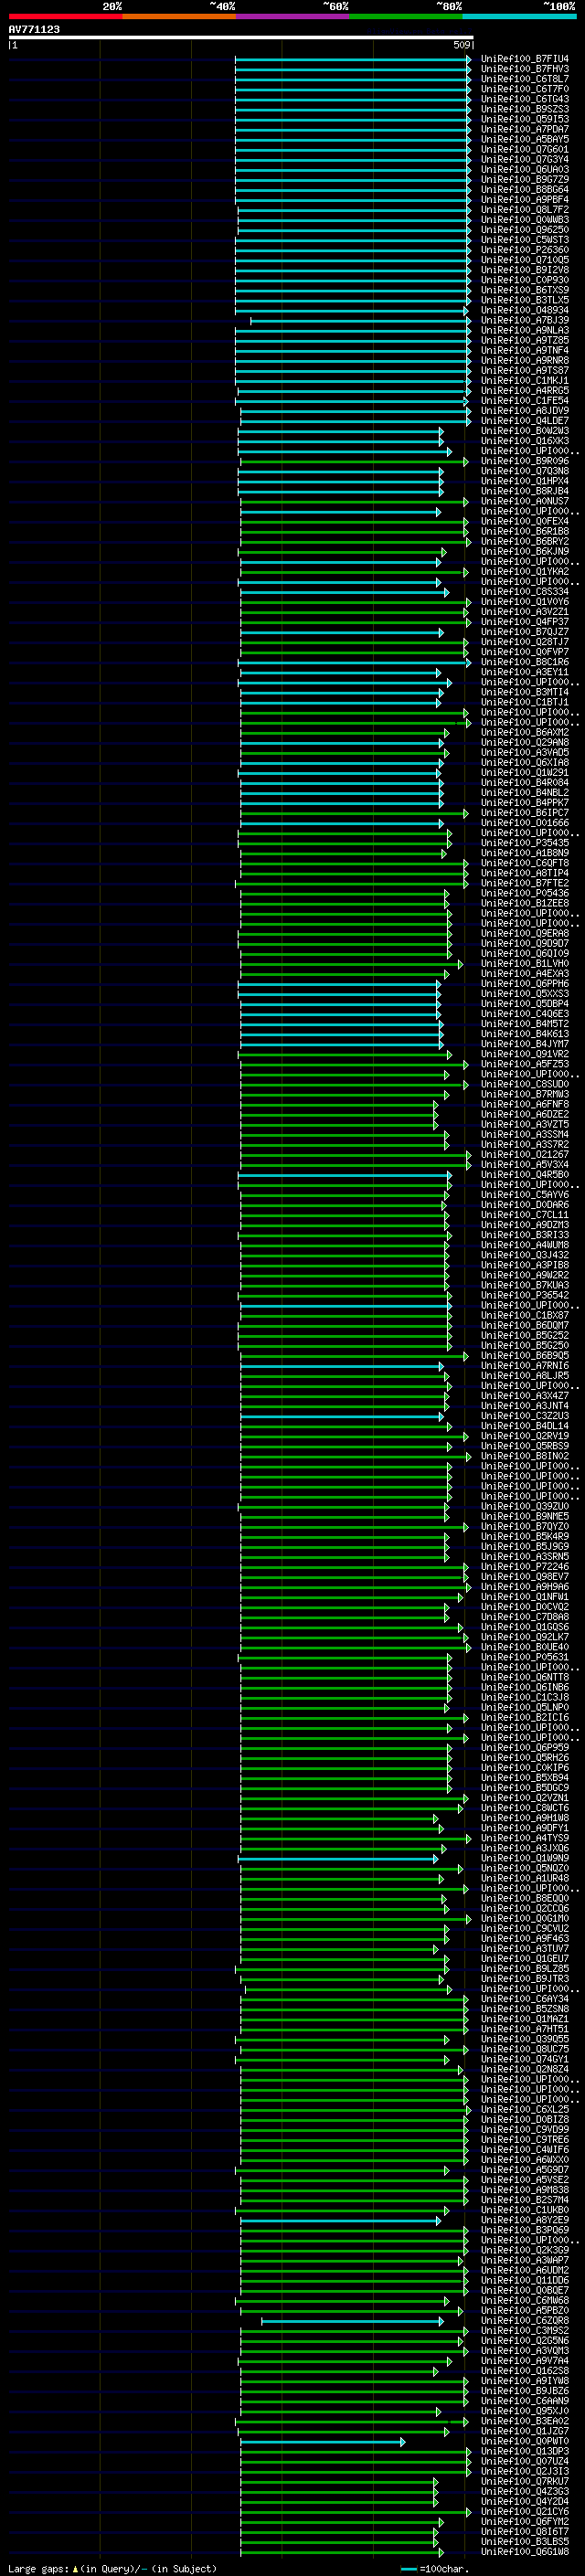This screenshot has width=585, height=2576.
Task: Select hit label UniRef100_A9NLA3
Action: tap(525, 330)
